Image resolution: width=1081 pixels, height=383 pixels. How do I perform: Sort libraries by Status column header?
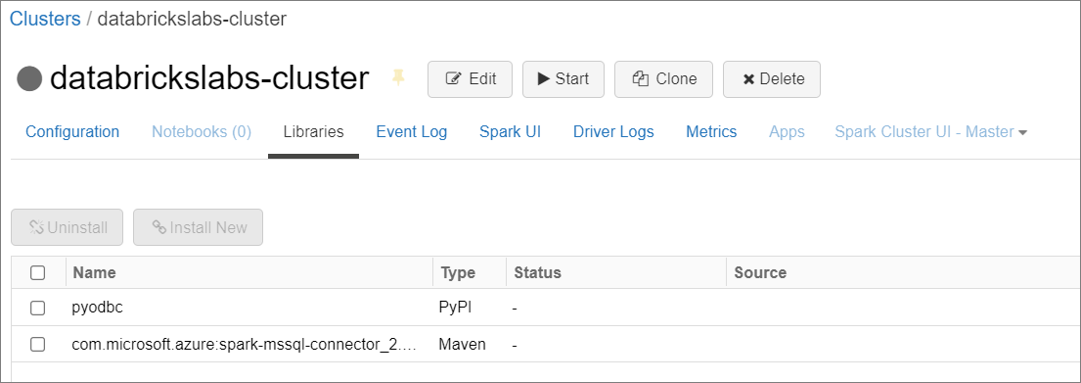point(538,273)
